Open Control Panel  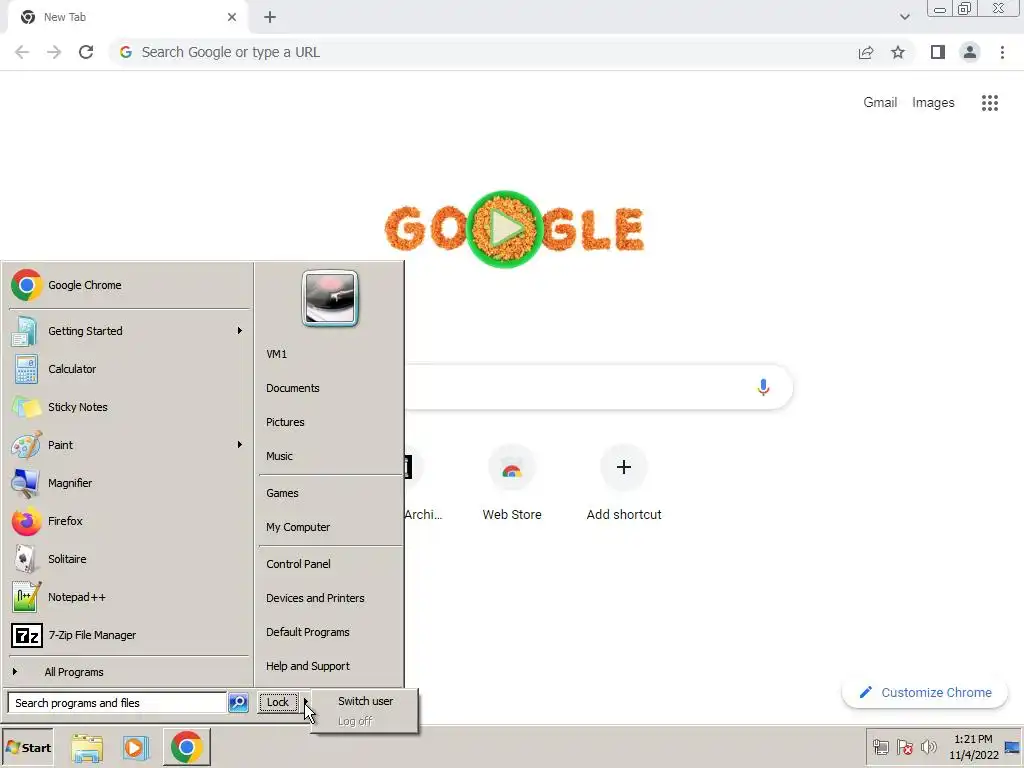tap(330, 564)
